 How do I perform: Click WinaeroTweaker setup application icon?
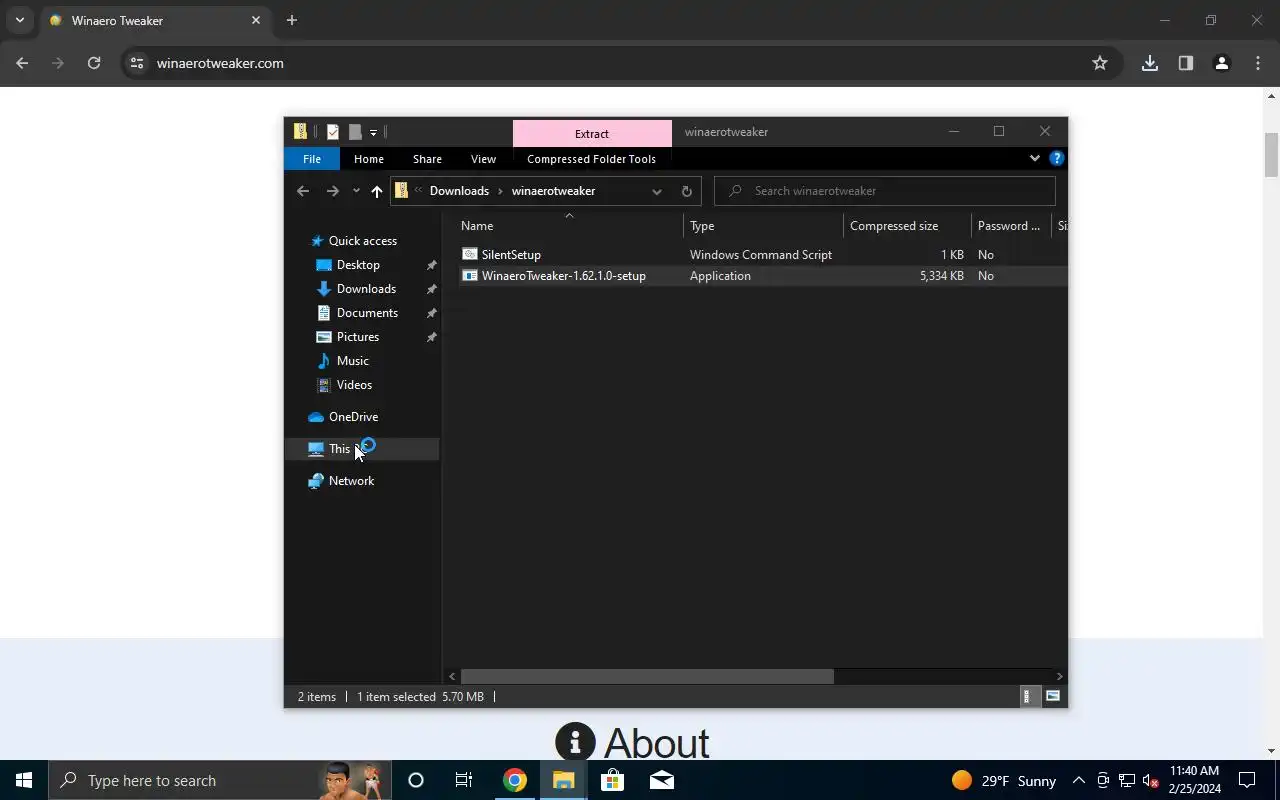click(469, 276)
